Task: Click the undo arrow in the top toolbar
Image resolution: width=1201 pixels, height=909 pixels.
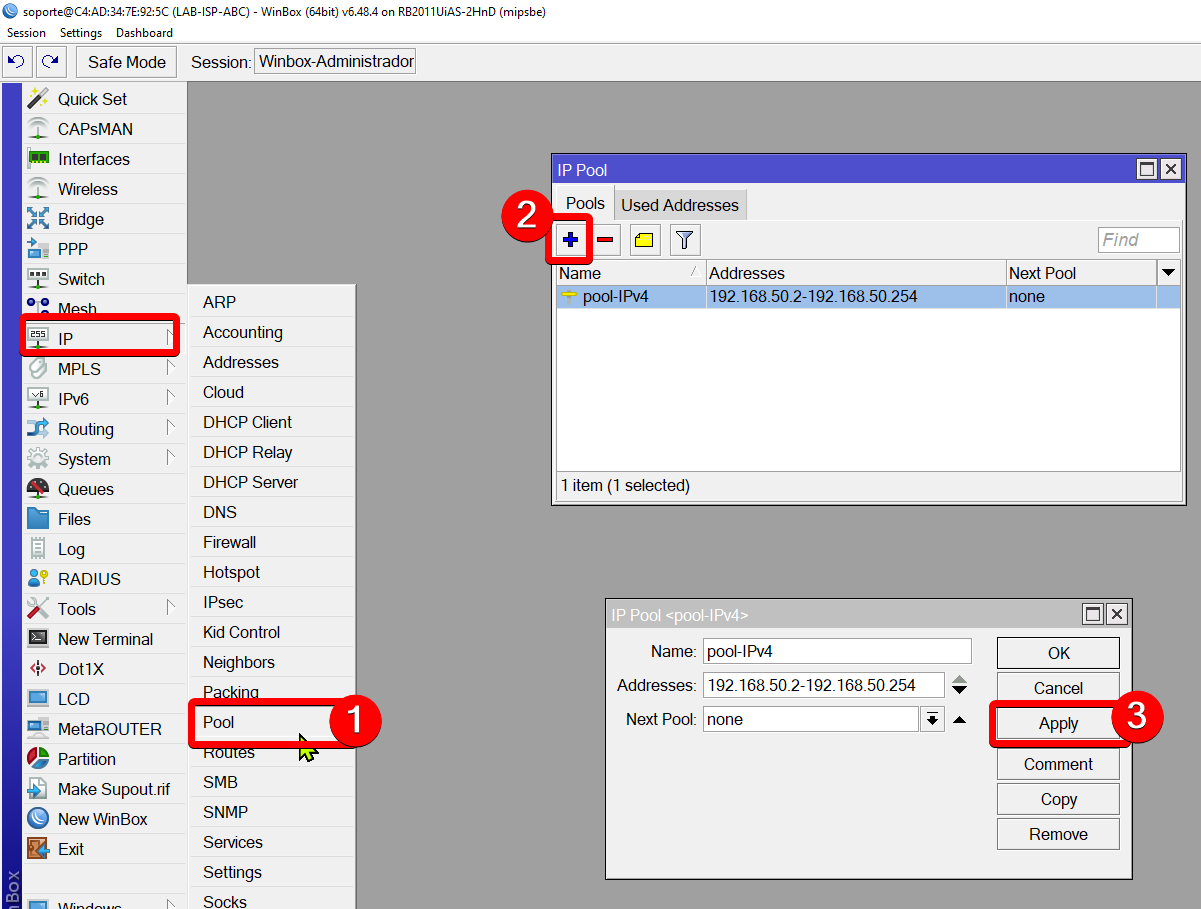Action: point(17,61)
